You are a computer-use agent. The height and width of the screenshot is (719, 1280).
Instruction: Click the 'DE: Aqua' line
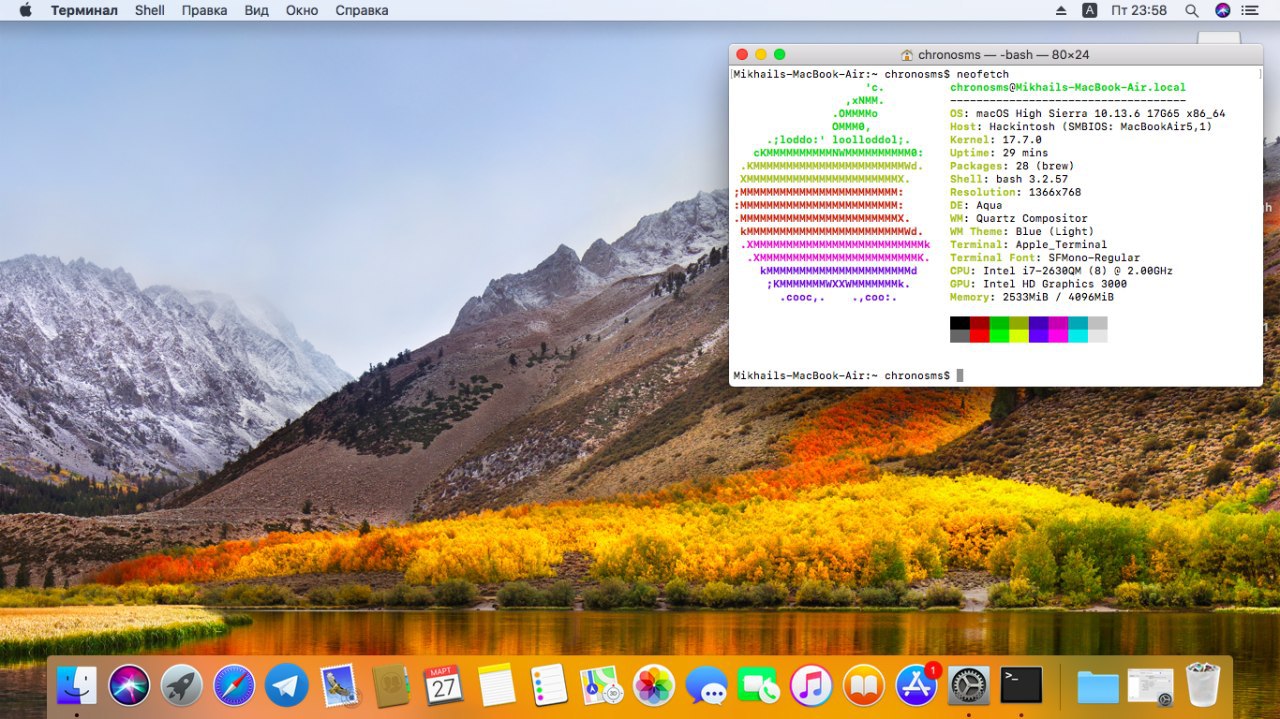976,205
